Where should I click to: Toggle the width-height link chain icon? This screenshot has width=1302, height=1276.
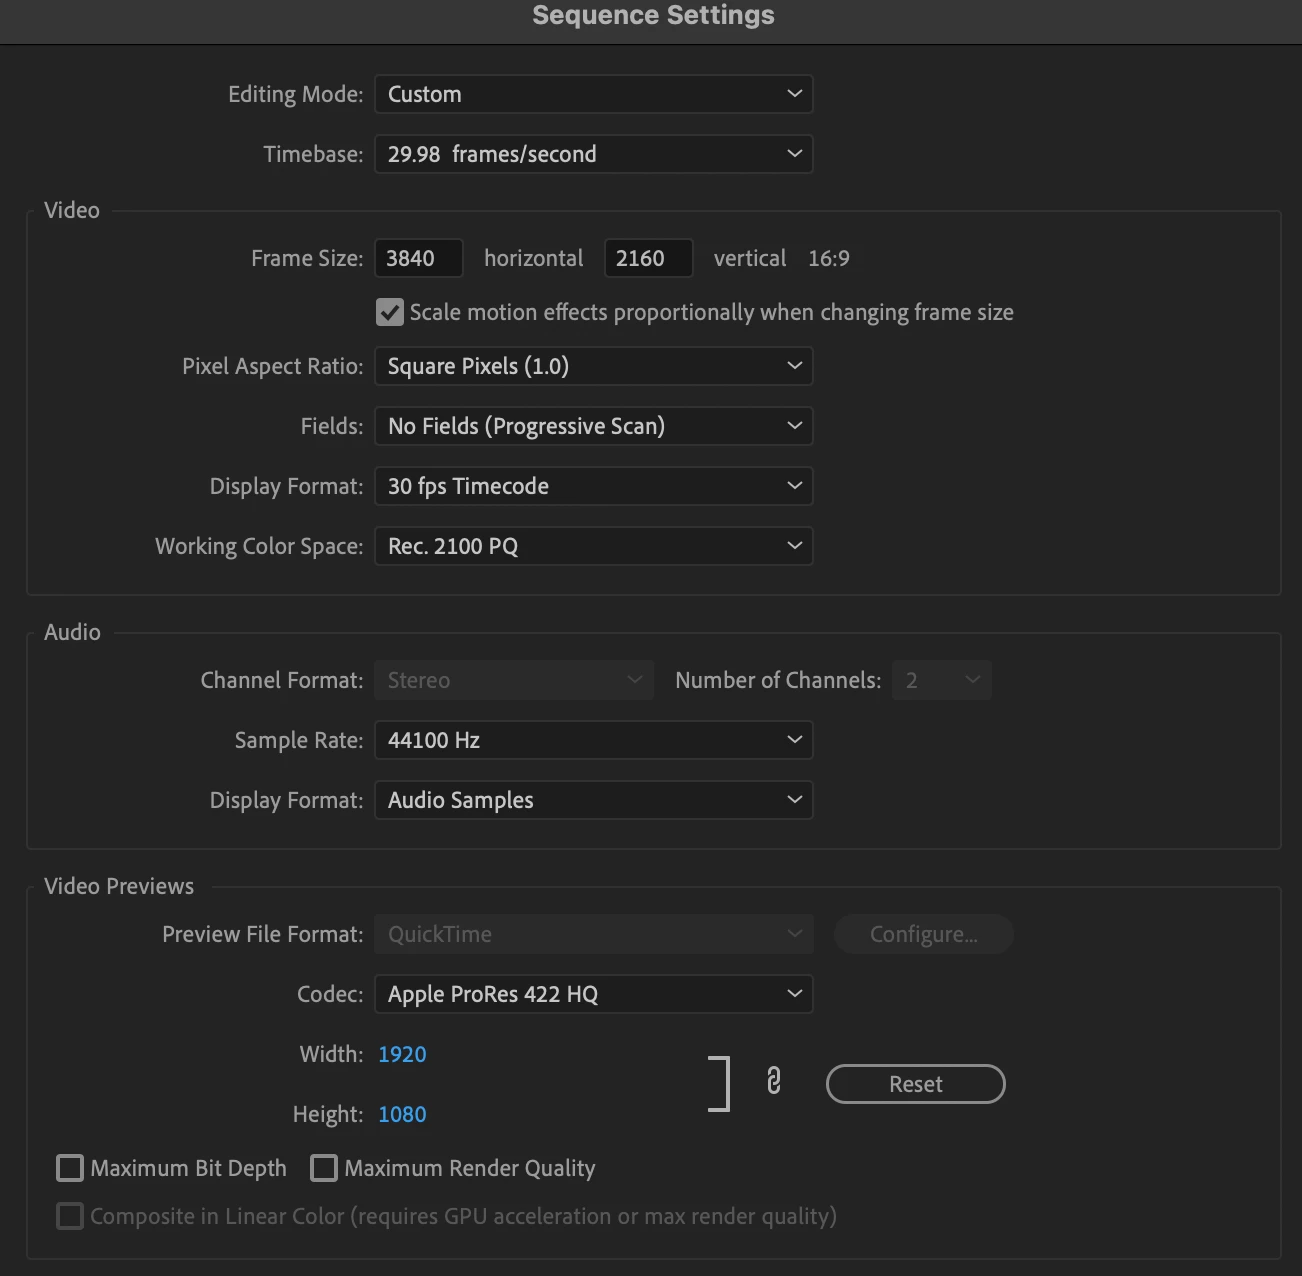pos(773,1081)
